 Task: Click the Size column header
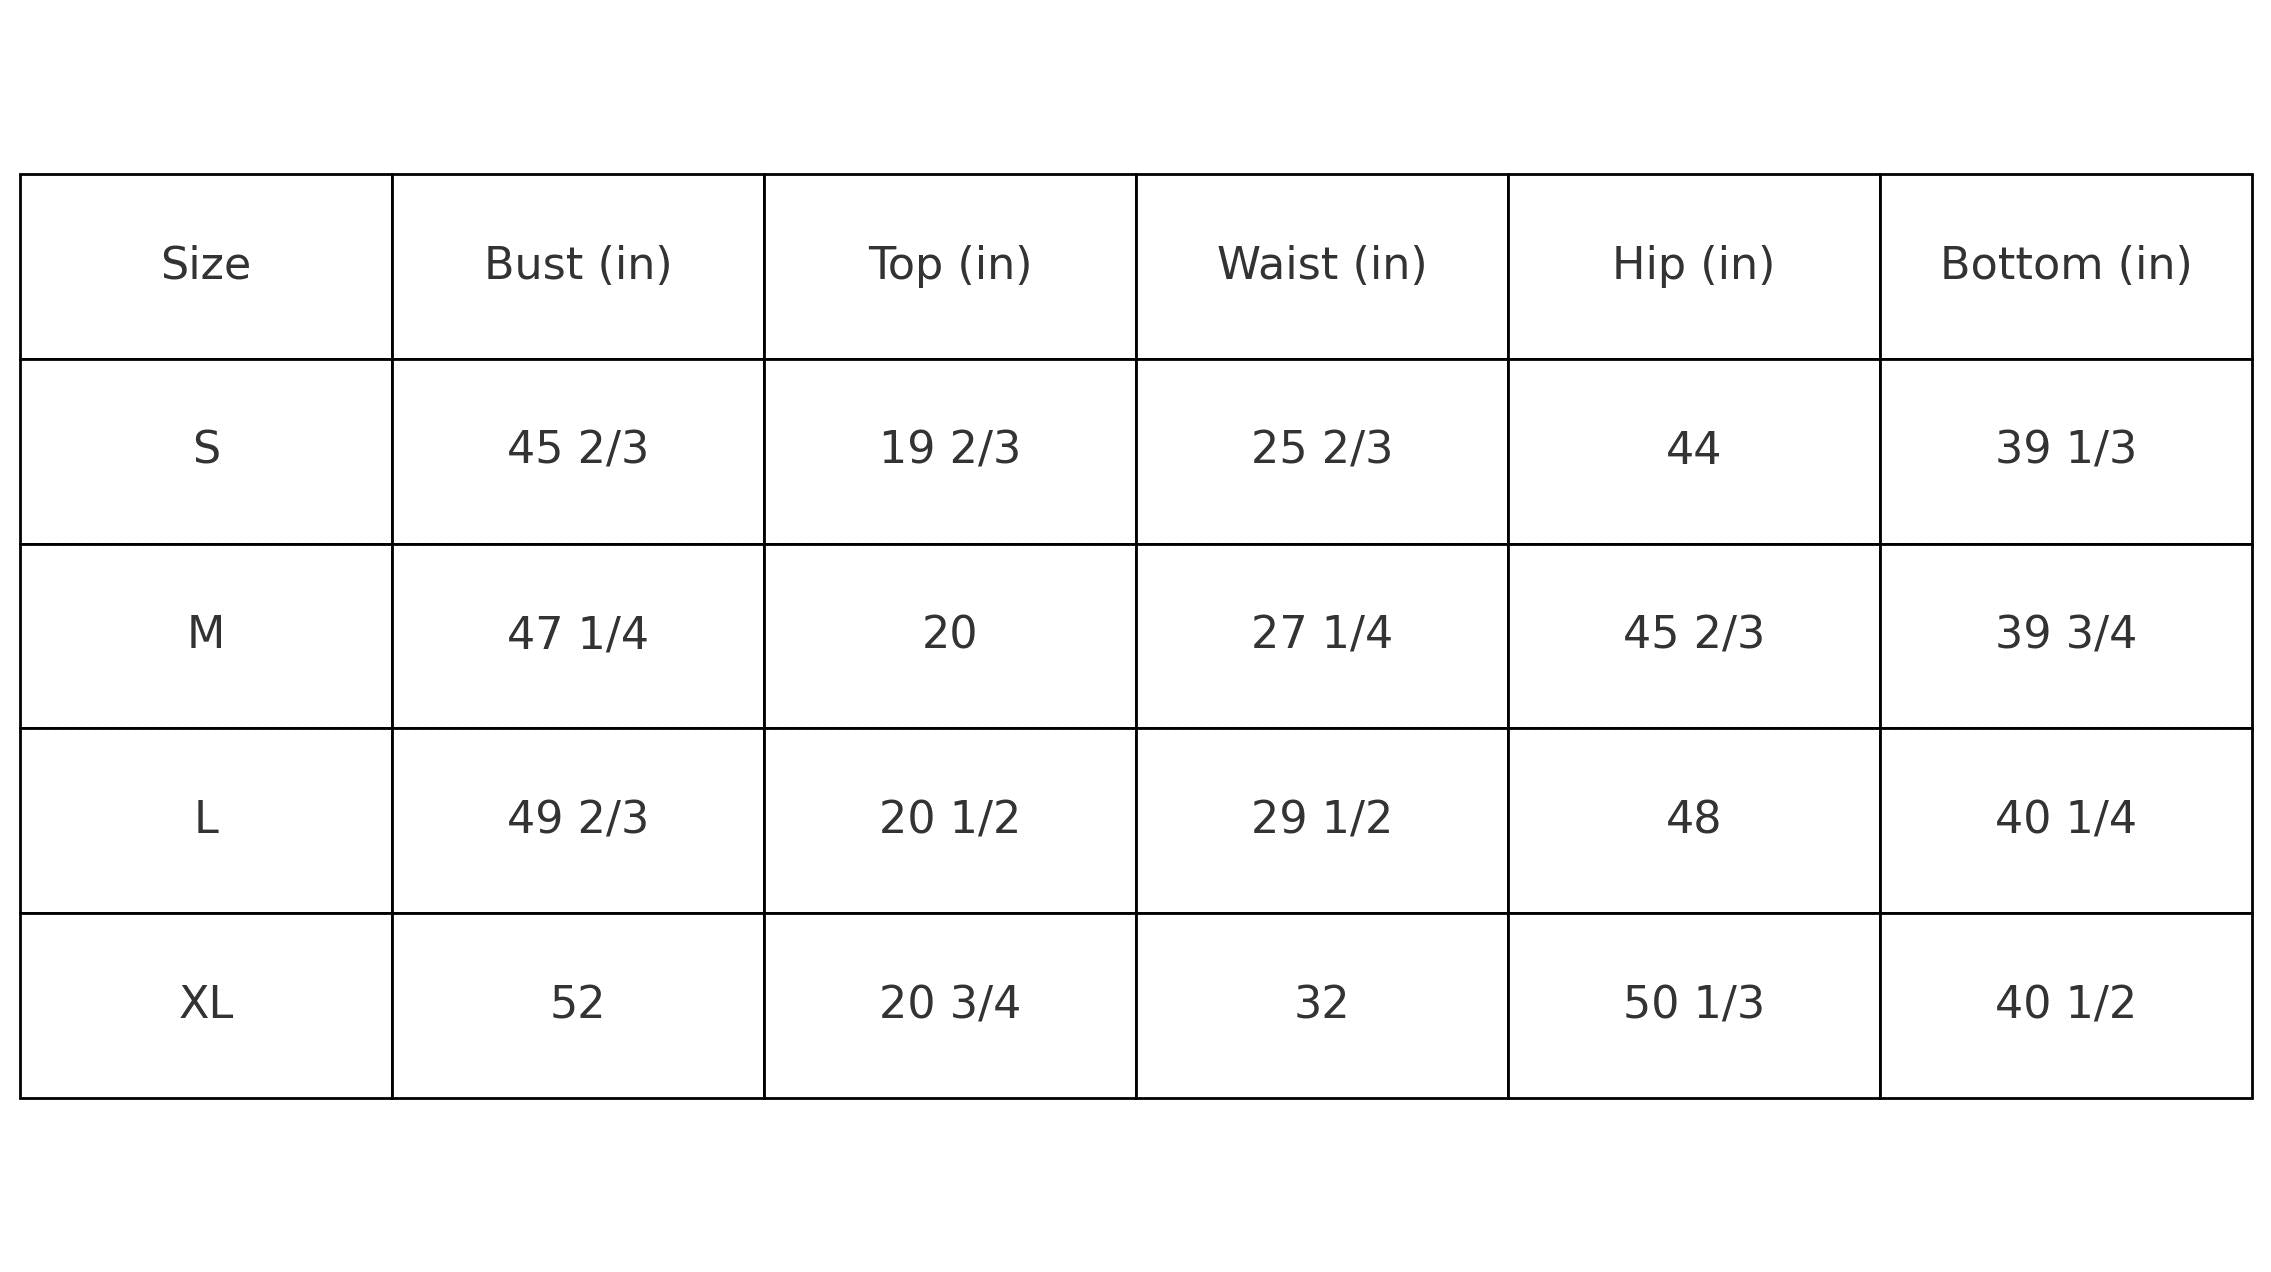pos(206,265)
